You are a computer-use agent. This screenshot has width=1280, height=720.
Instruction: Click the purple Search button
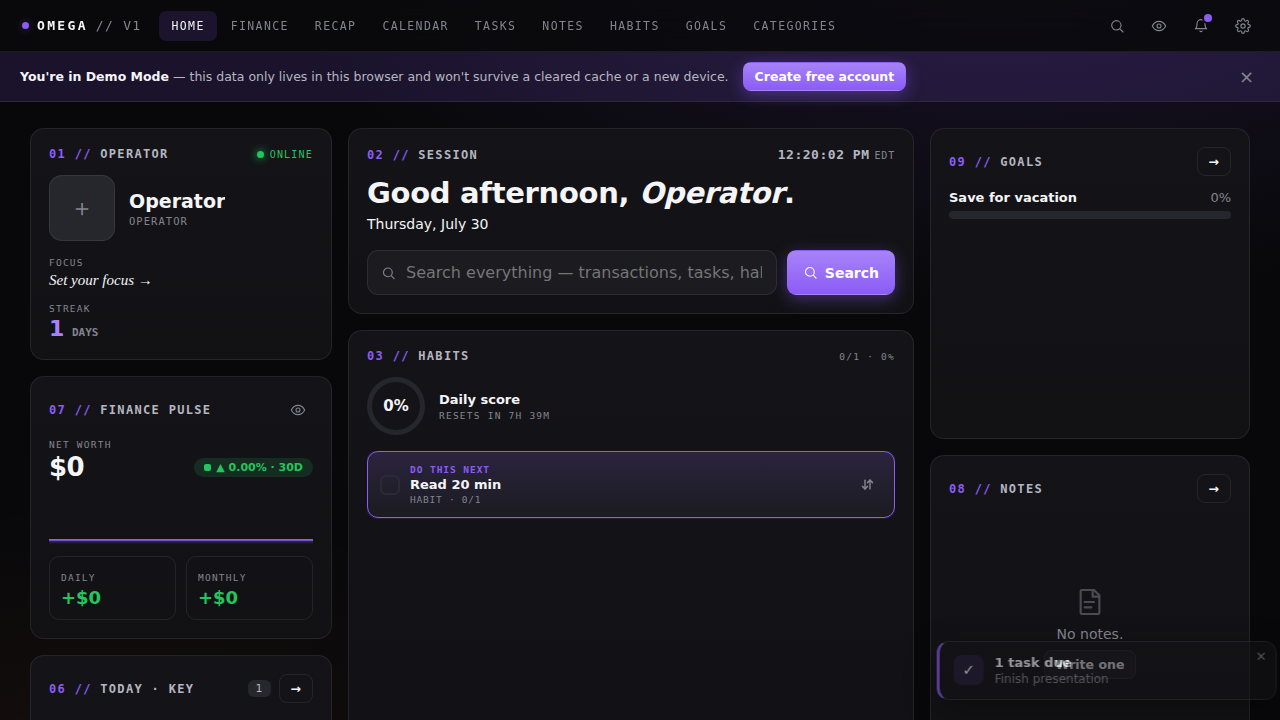point(841,273)
